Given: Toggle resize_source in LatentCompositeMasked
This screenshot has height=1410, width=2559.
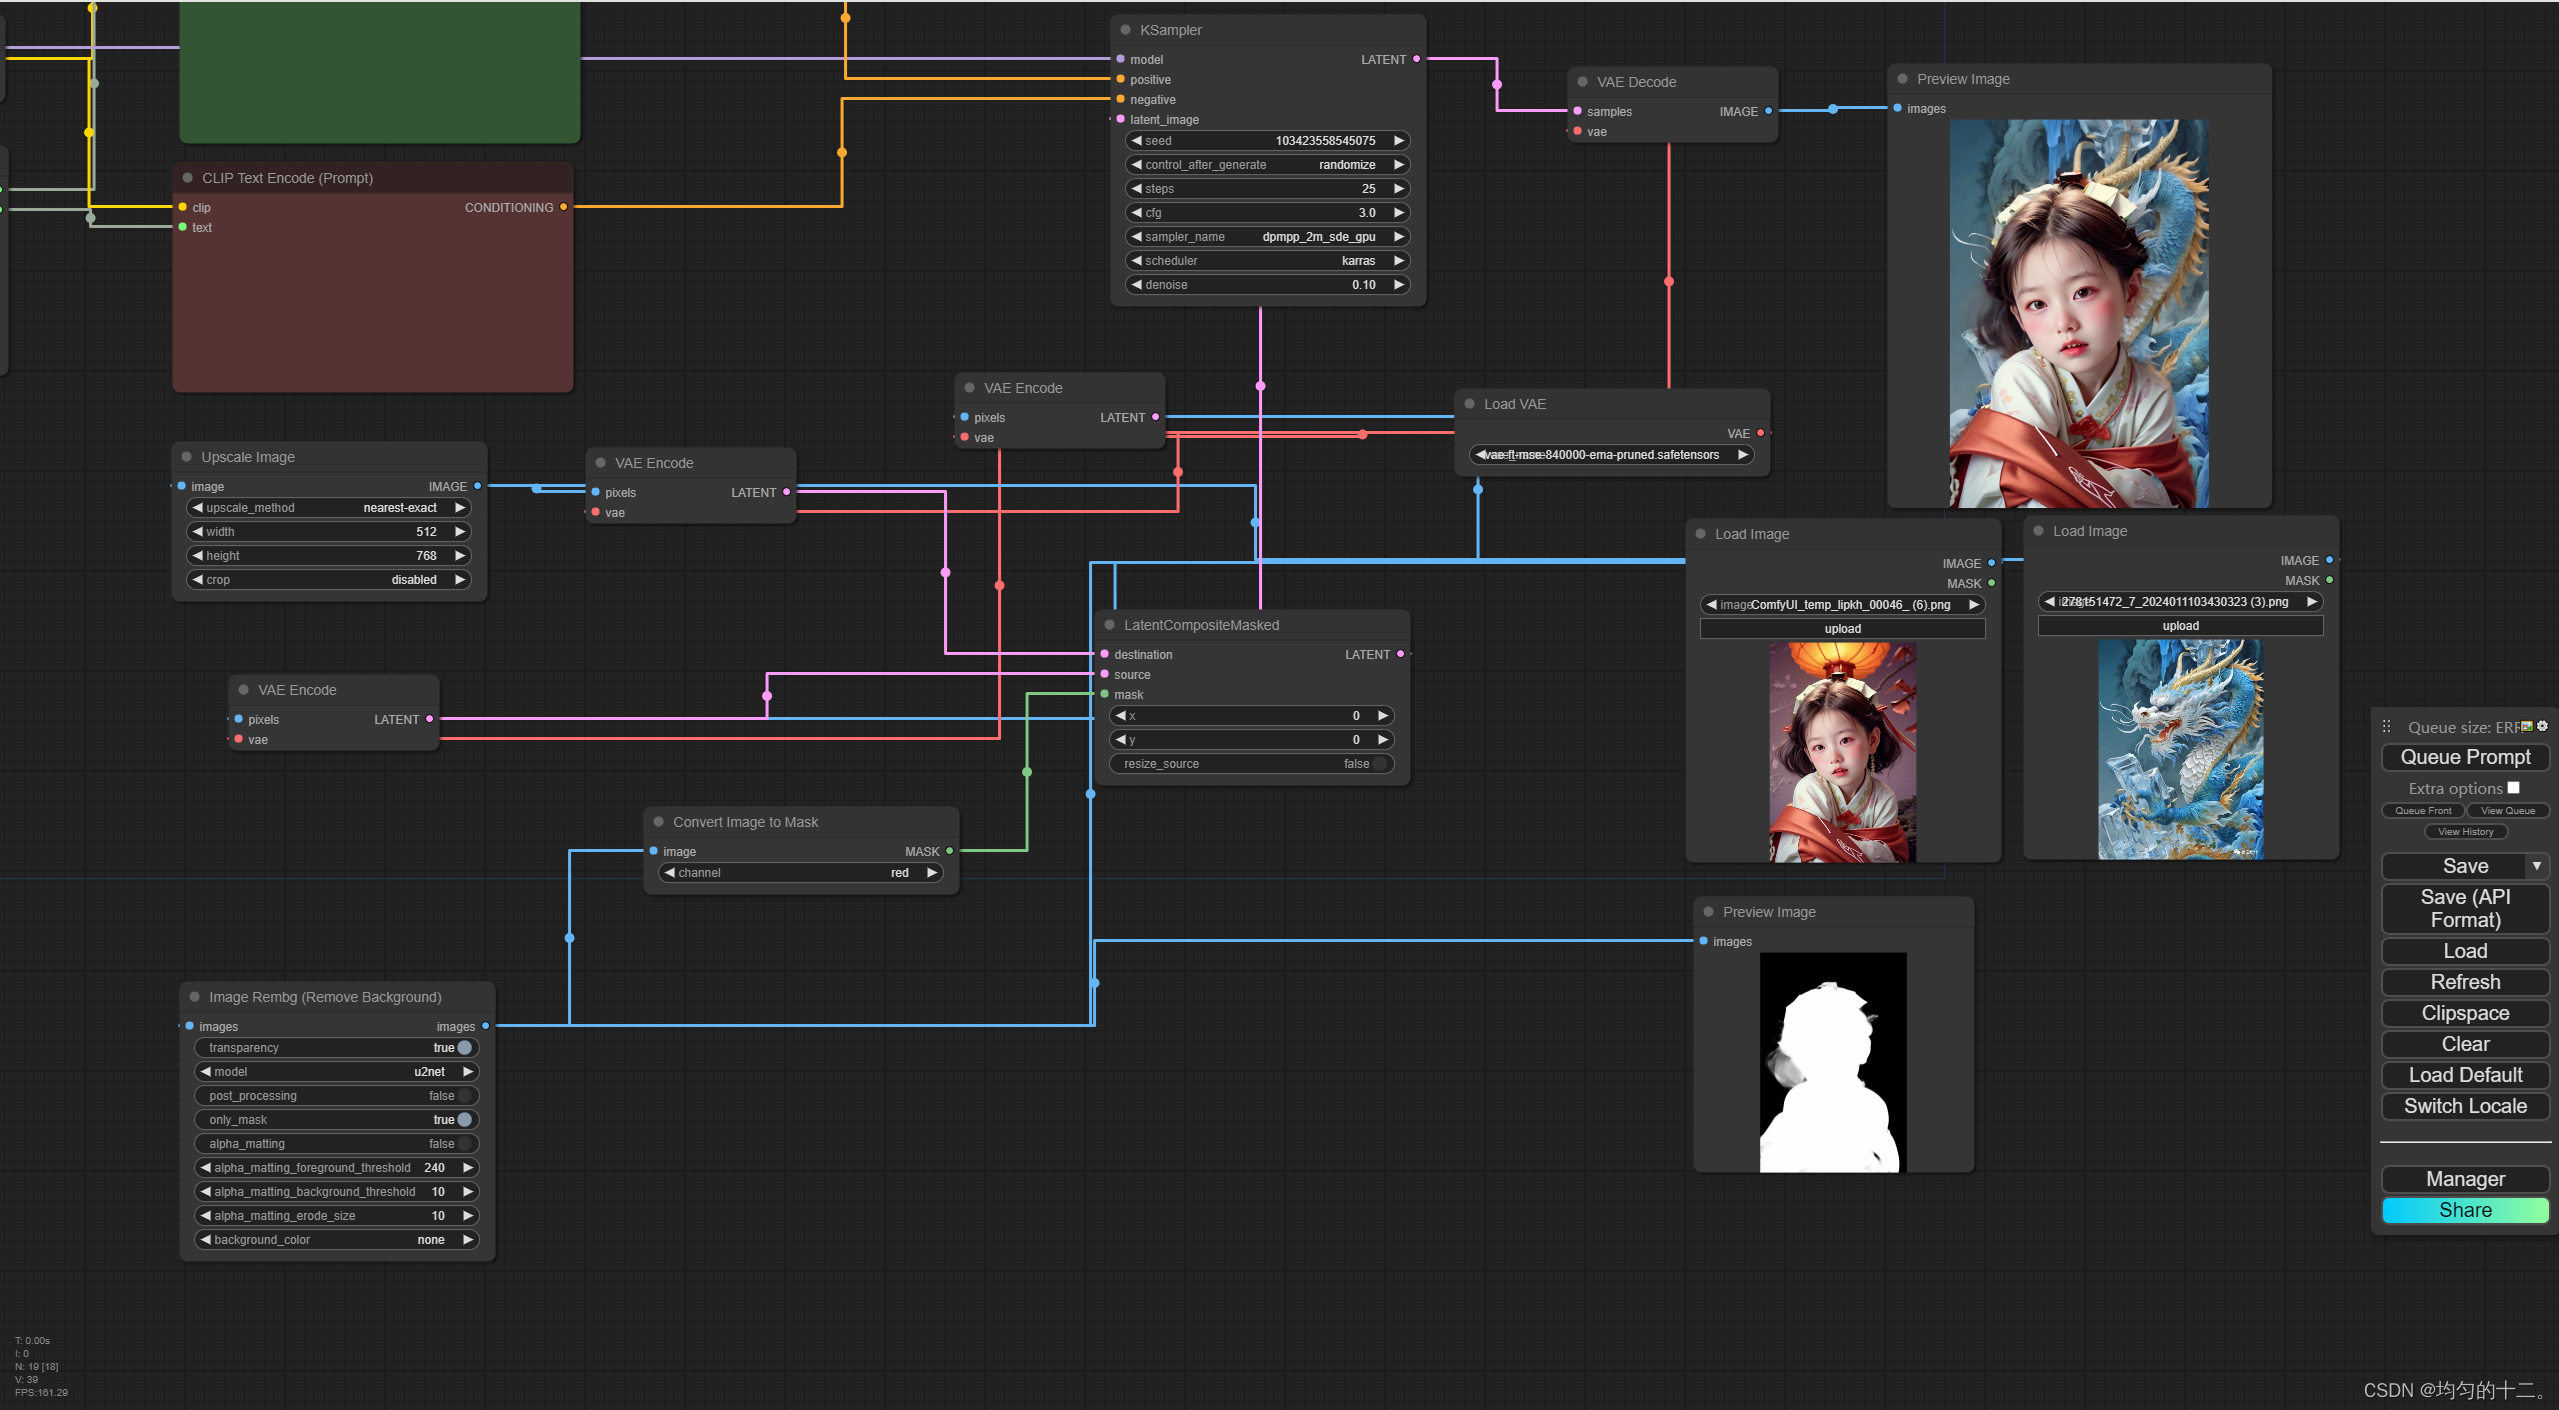Looking at the screenshot, I should pyautogui.click(x=1379, y=764).
